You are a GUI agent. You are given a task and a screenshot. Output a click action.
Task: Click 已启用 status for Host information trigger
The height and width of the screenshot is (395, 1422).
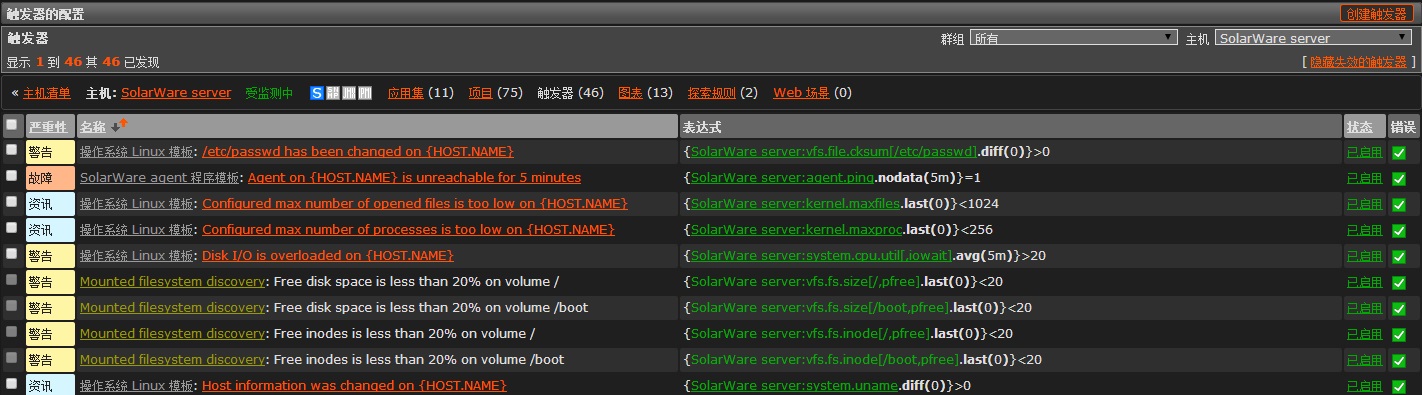(x=1364, y=386)
